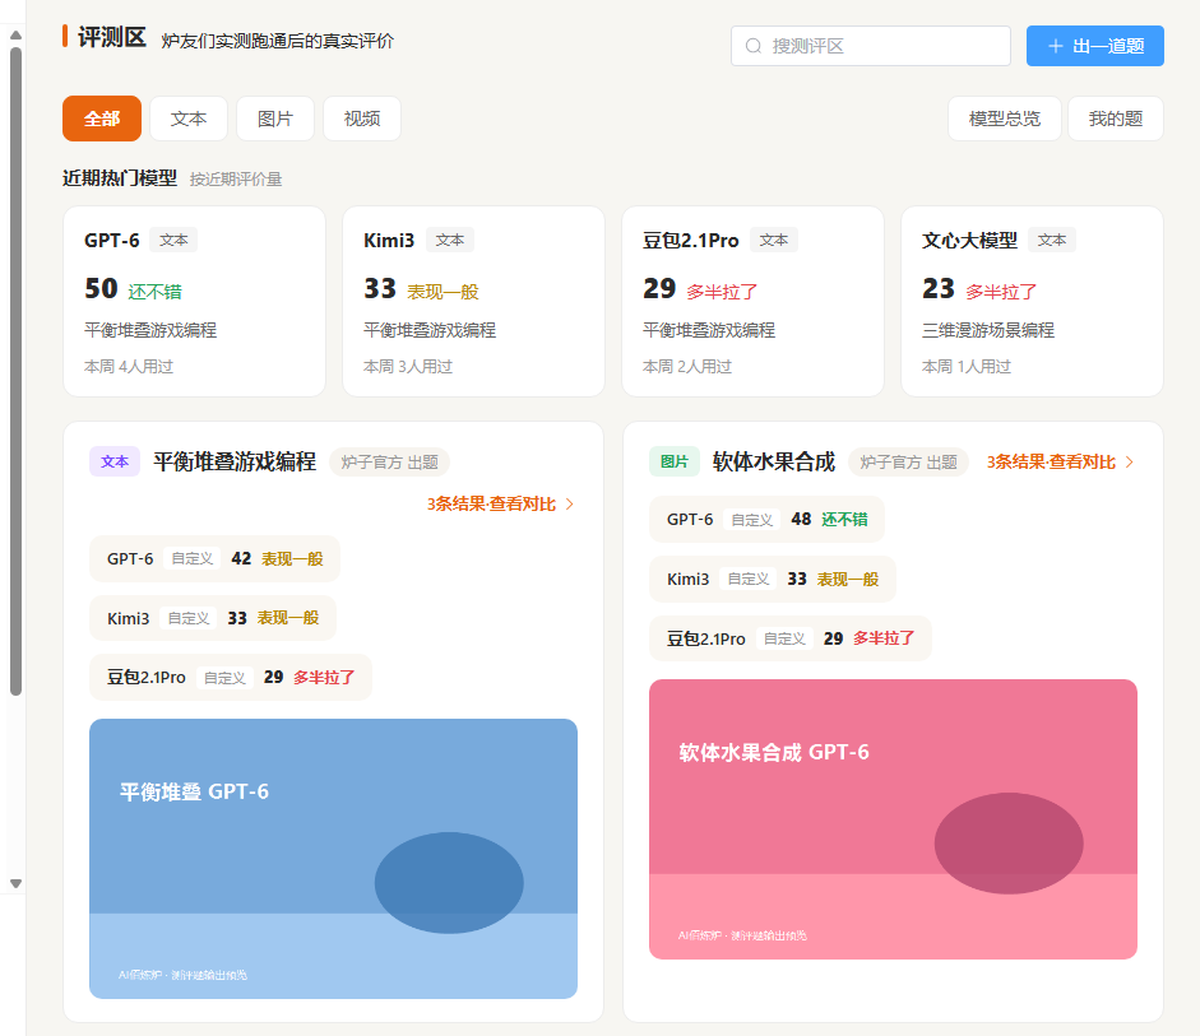Click the 按近期评价量 sort label
This screenshot has width=1200, height=1036.
[236, 179]
